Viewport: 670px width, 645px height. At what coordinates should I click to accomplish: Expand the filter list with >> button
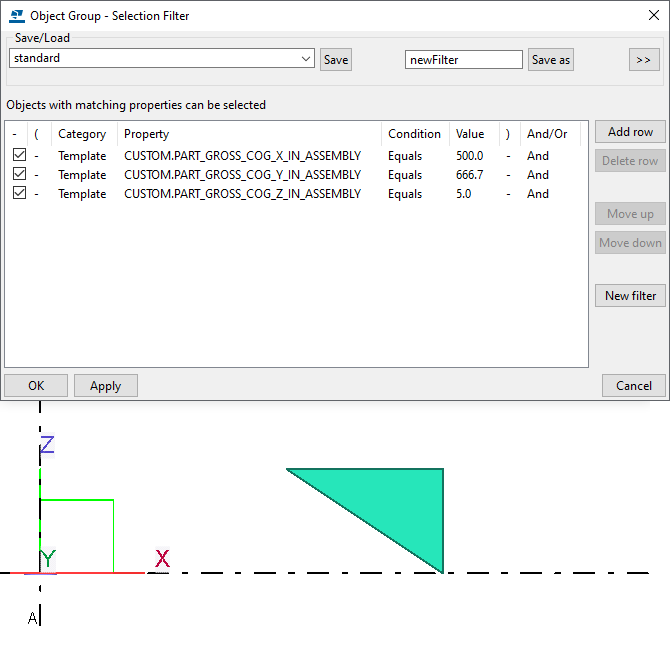(x=643, y=60)
